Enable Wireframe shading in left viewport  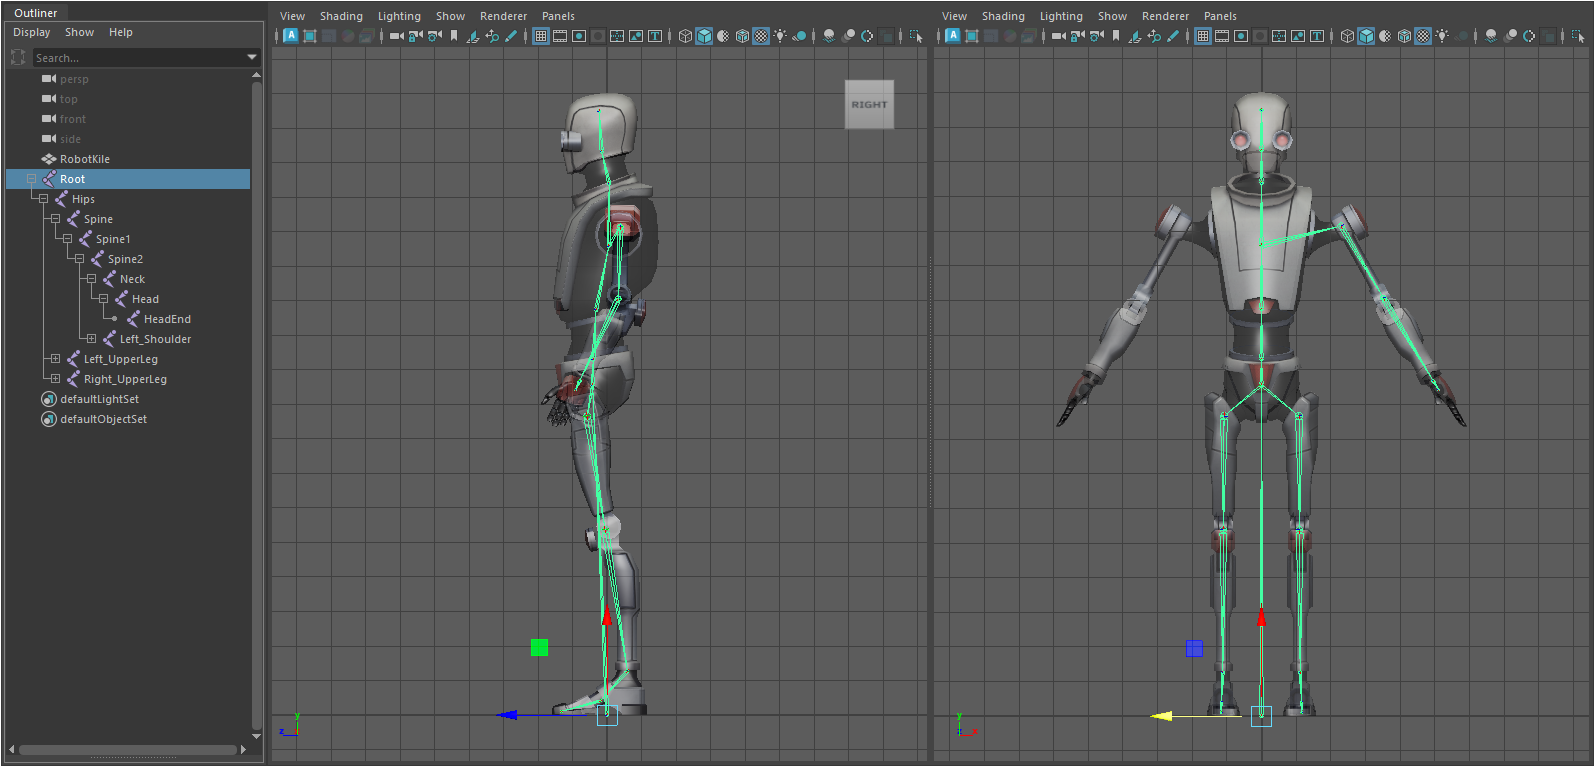click(x=685, y=36)
